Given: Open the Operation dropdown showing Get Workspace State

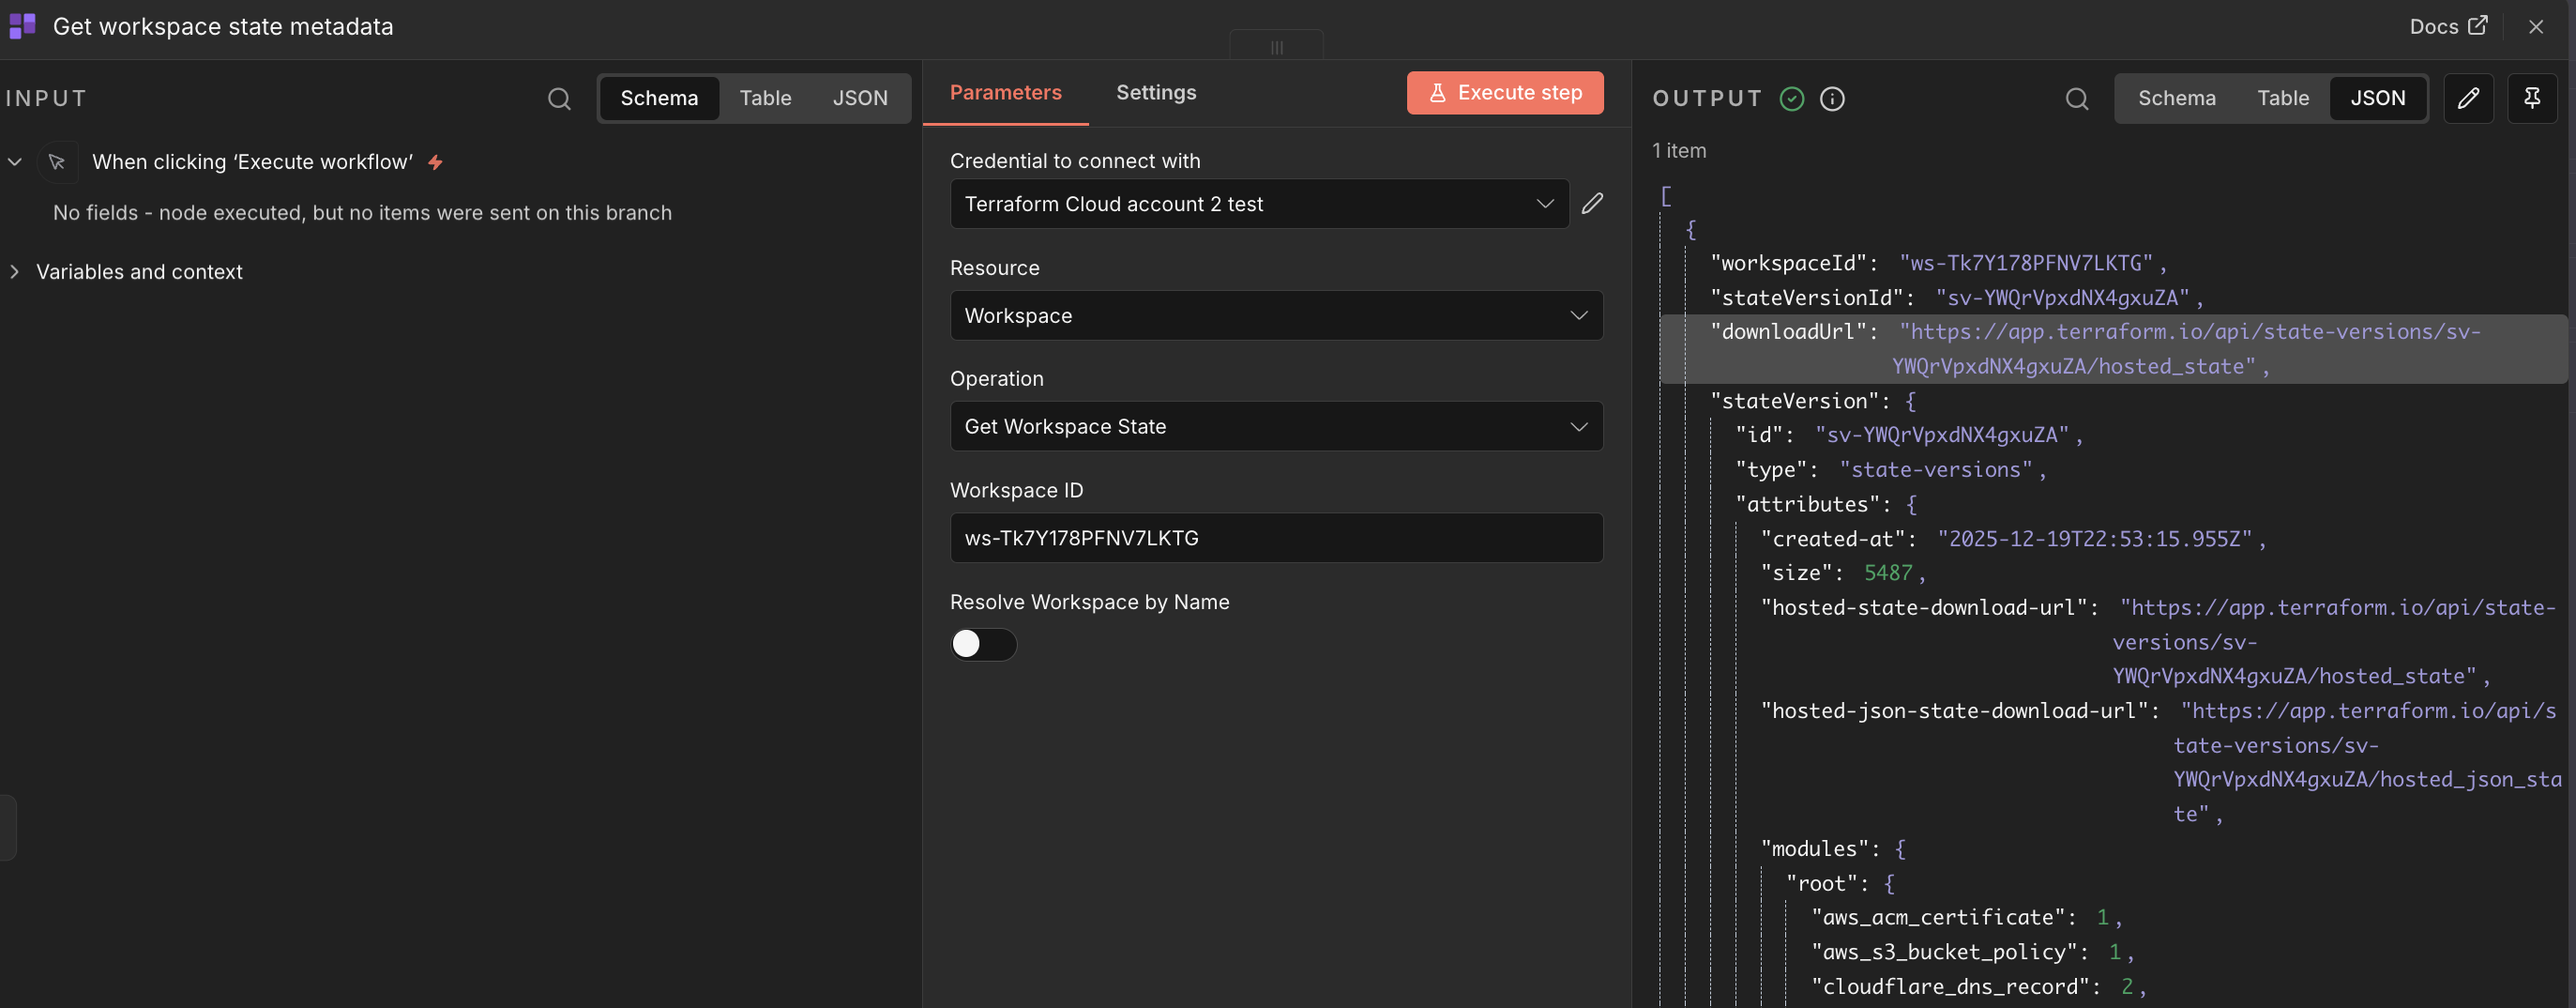Looking at the screenshot, I should click(1276, 426).
